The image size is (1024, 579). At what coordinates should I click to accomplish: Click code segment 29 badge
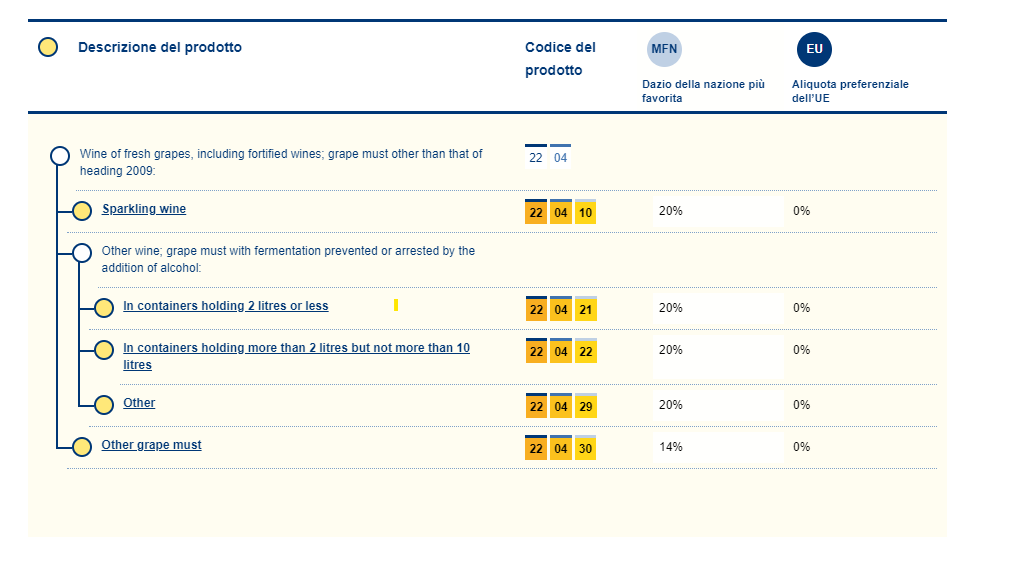585,406
